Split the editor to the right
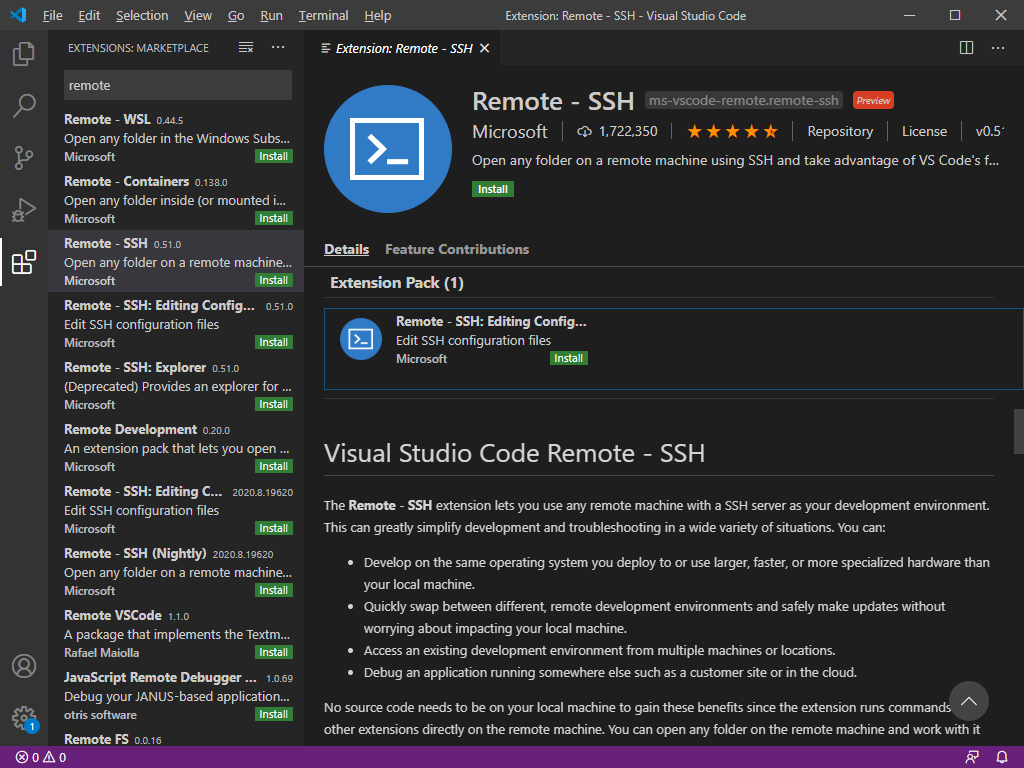The image size is (1024, 768). (967, 48)
